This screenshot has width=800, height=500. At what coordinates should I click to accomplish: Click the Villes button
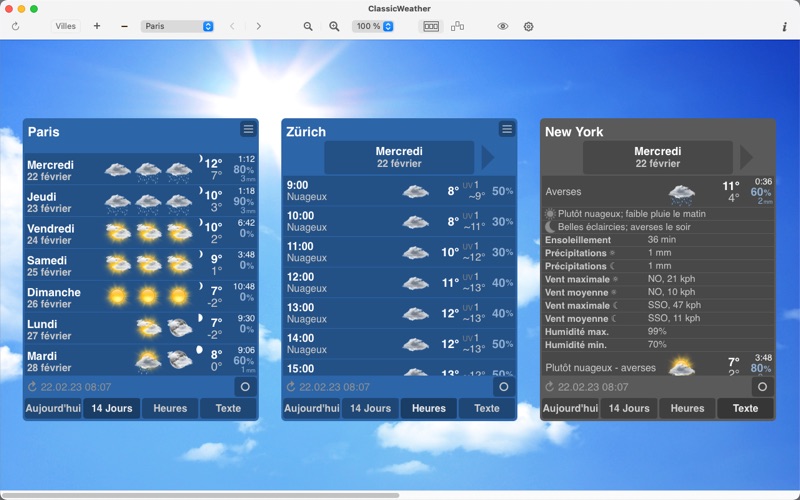pyautogui.click(x=66, y=26)
